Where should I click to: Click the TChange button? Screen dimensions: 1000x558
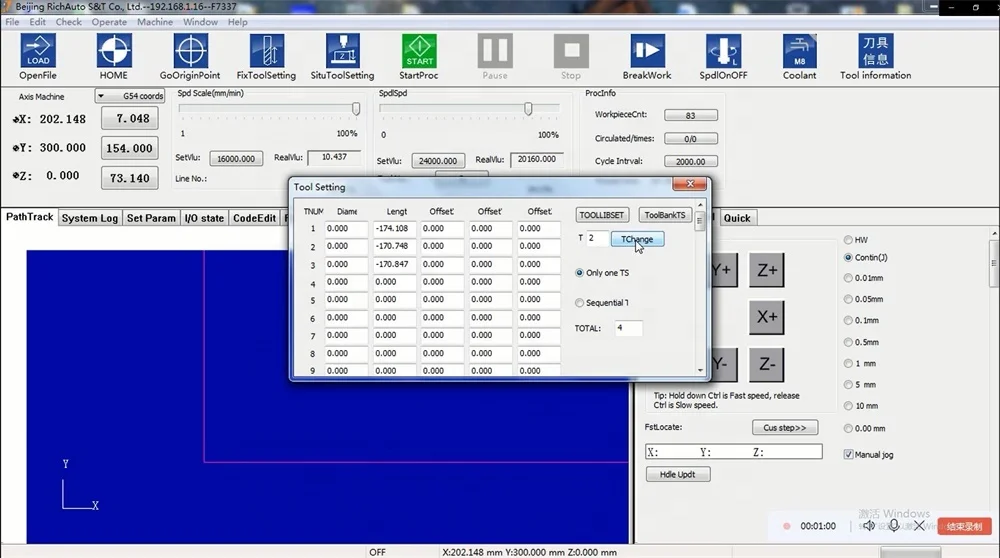[x=637, y=239]
